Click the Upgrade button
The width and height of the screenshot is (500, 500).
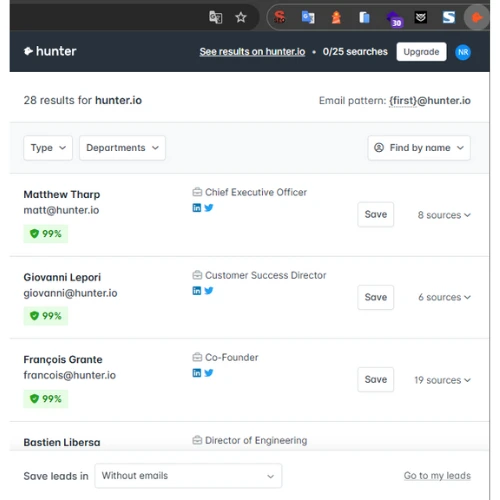pyautogui.click(x=421, y=52)
